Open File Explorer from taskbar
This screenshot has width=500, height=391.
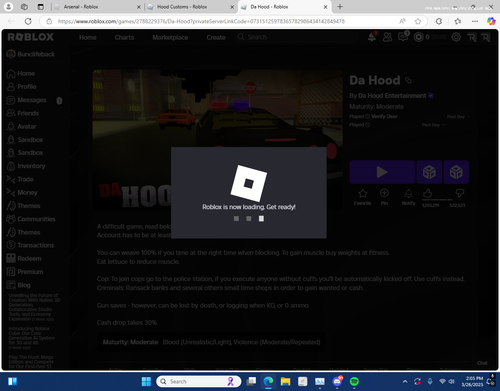(x=285, y=381)
